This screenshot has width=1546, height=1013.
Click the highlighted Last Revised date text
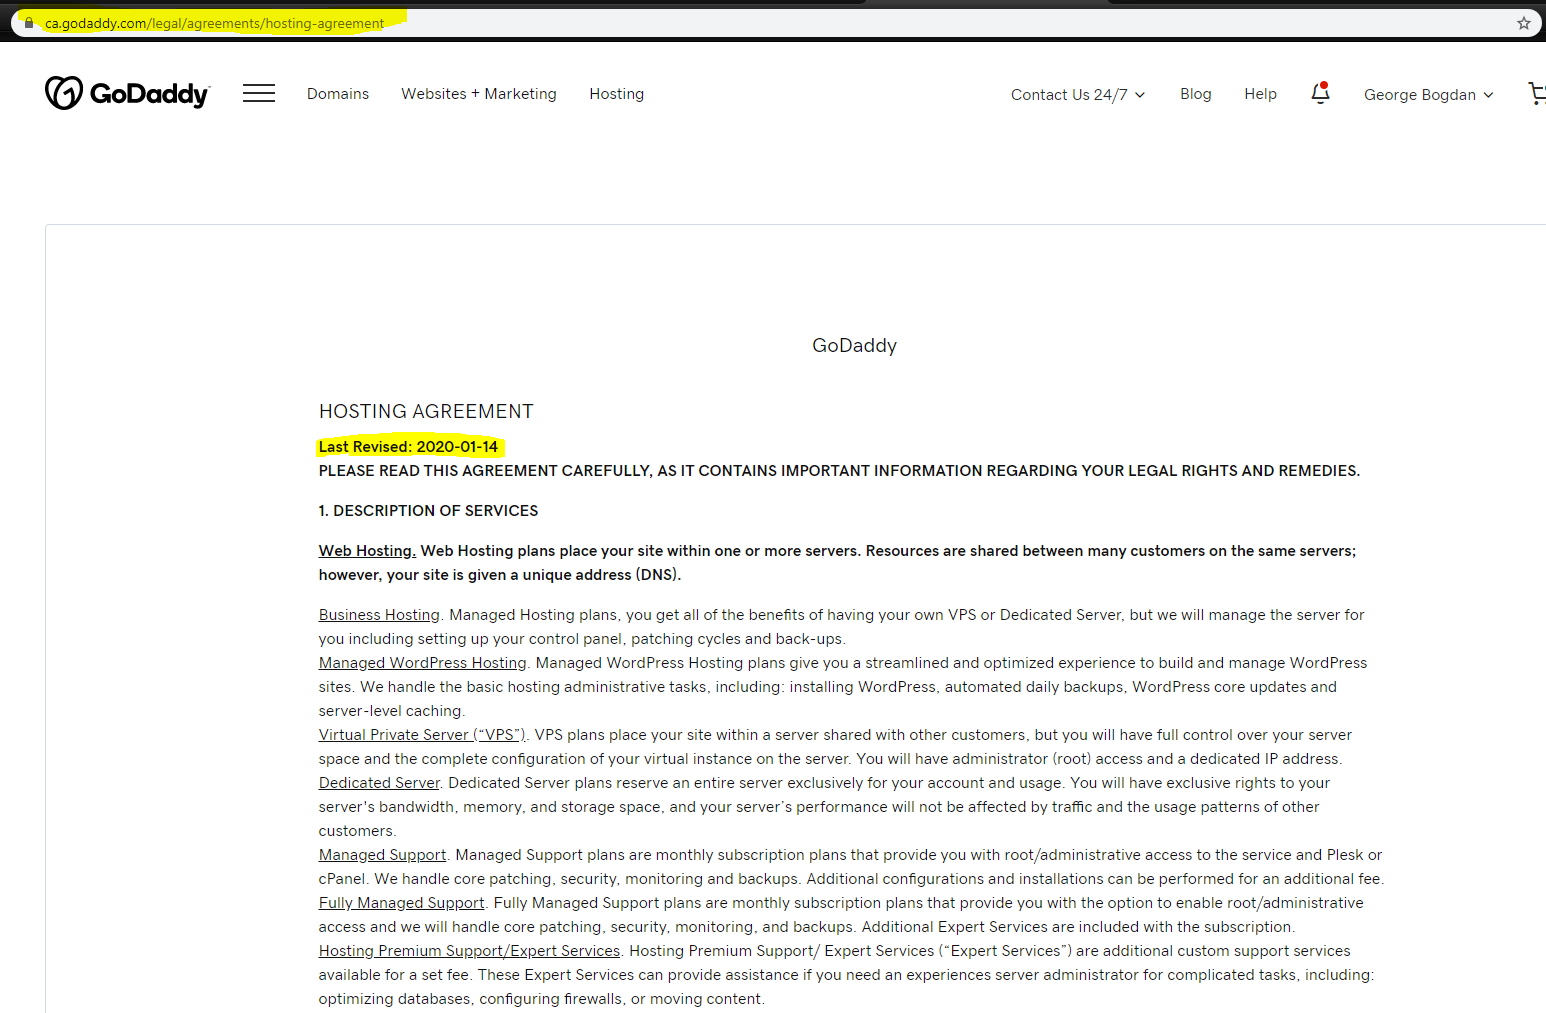(x=408, y=446)
